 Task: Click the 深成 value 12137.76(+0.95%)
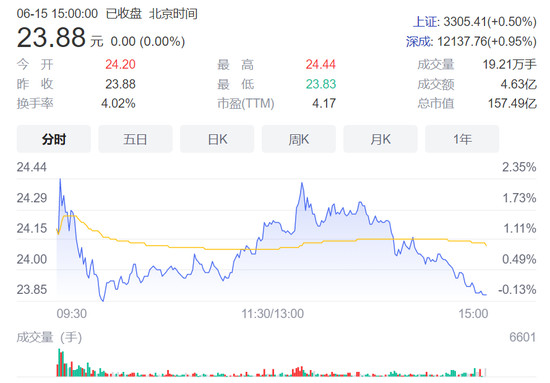[487, 42]
